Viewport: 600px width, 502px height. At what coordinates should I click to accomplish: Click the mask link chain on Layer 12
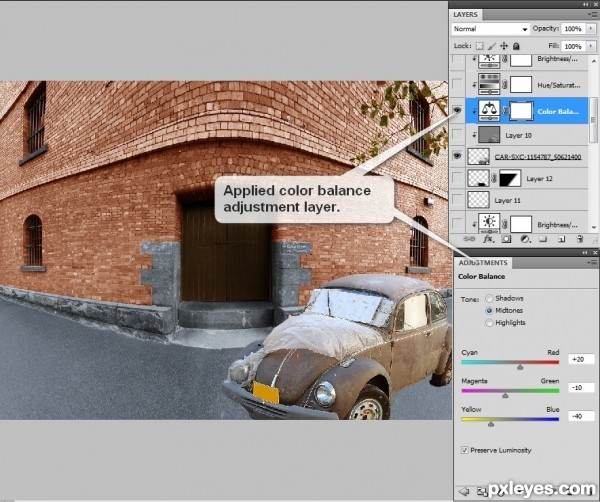(494, 179)
